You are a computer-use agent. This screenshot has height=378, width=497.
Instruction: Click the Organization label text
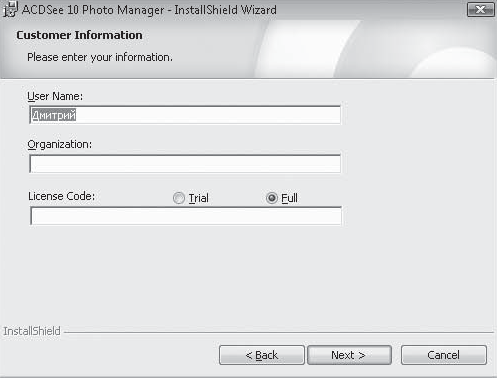[59, 145]
